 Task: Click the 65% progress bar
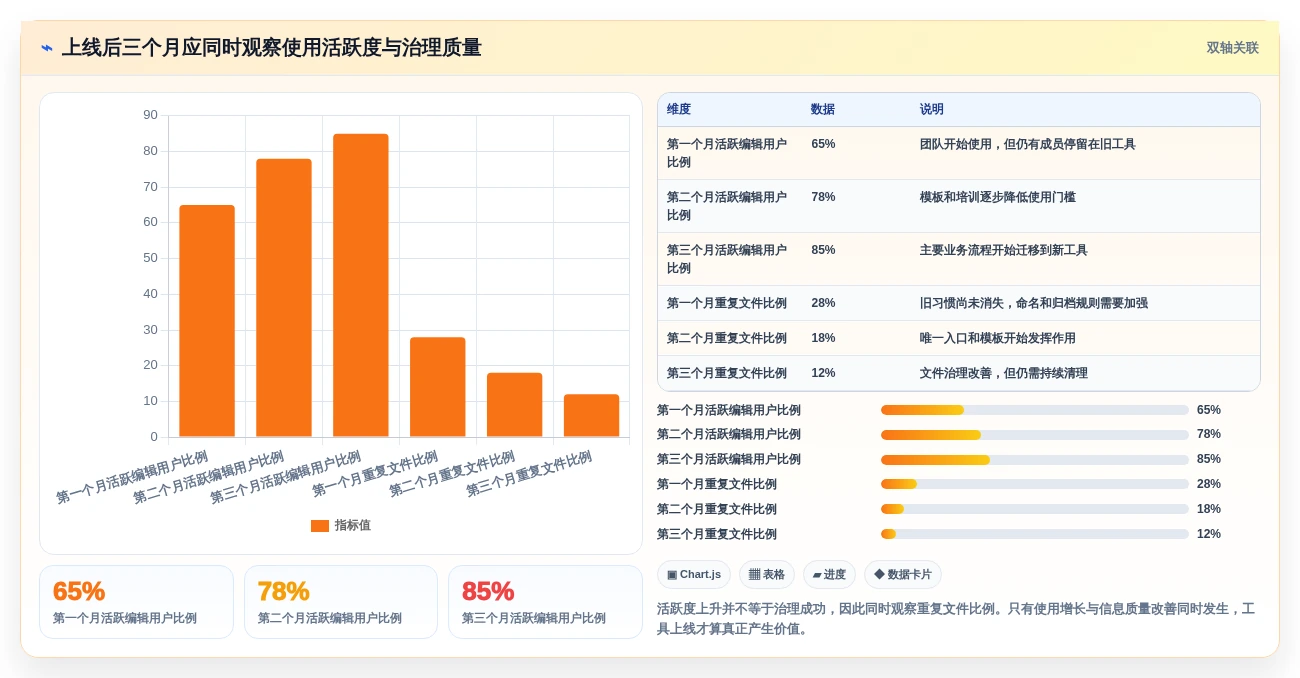pyautogui.click(x=1035, y=410)
